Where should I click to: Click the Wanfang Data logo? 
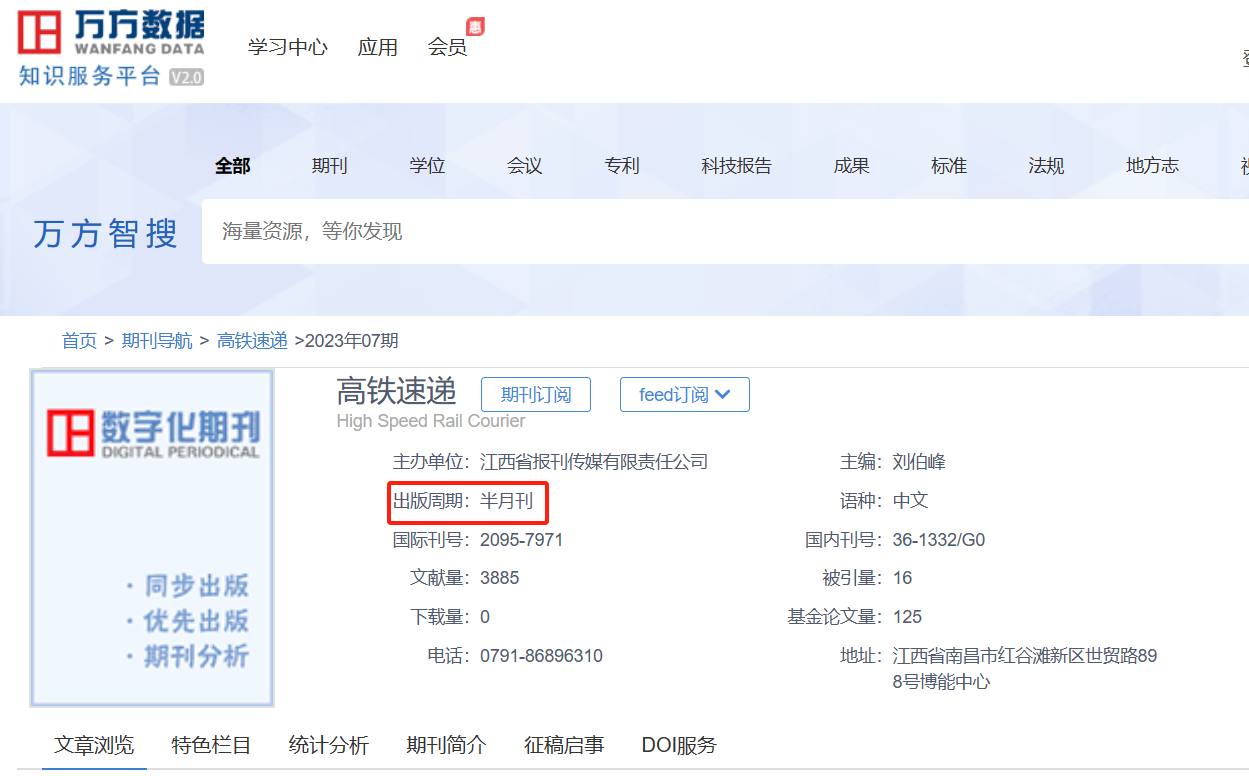point(111,47)
